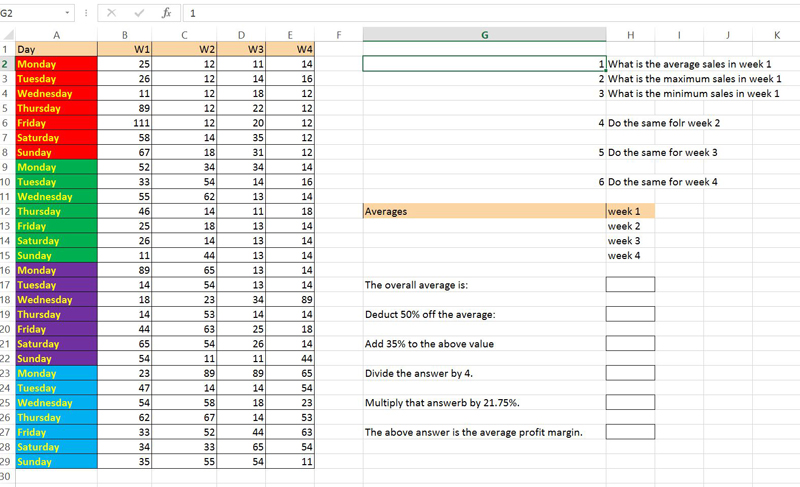Click answer box beside 'Add 35% to the above value'
Image resolution: width=800 pixels, height=487 pixels.
[631, 344]
